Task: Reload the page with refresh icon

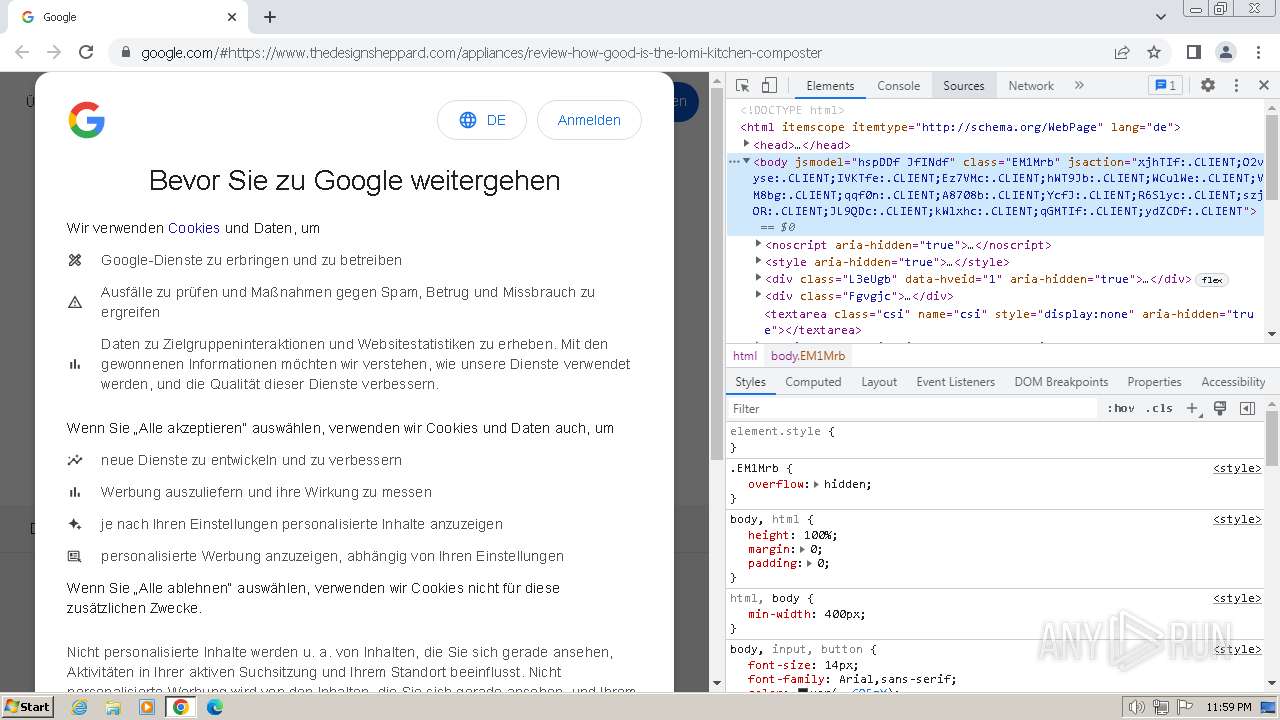Action: pyautogui.click(x=86, y=52)
